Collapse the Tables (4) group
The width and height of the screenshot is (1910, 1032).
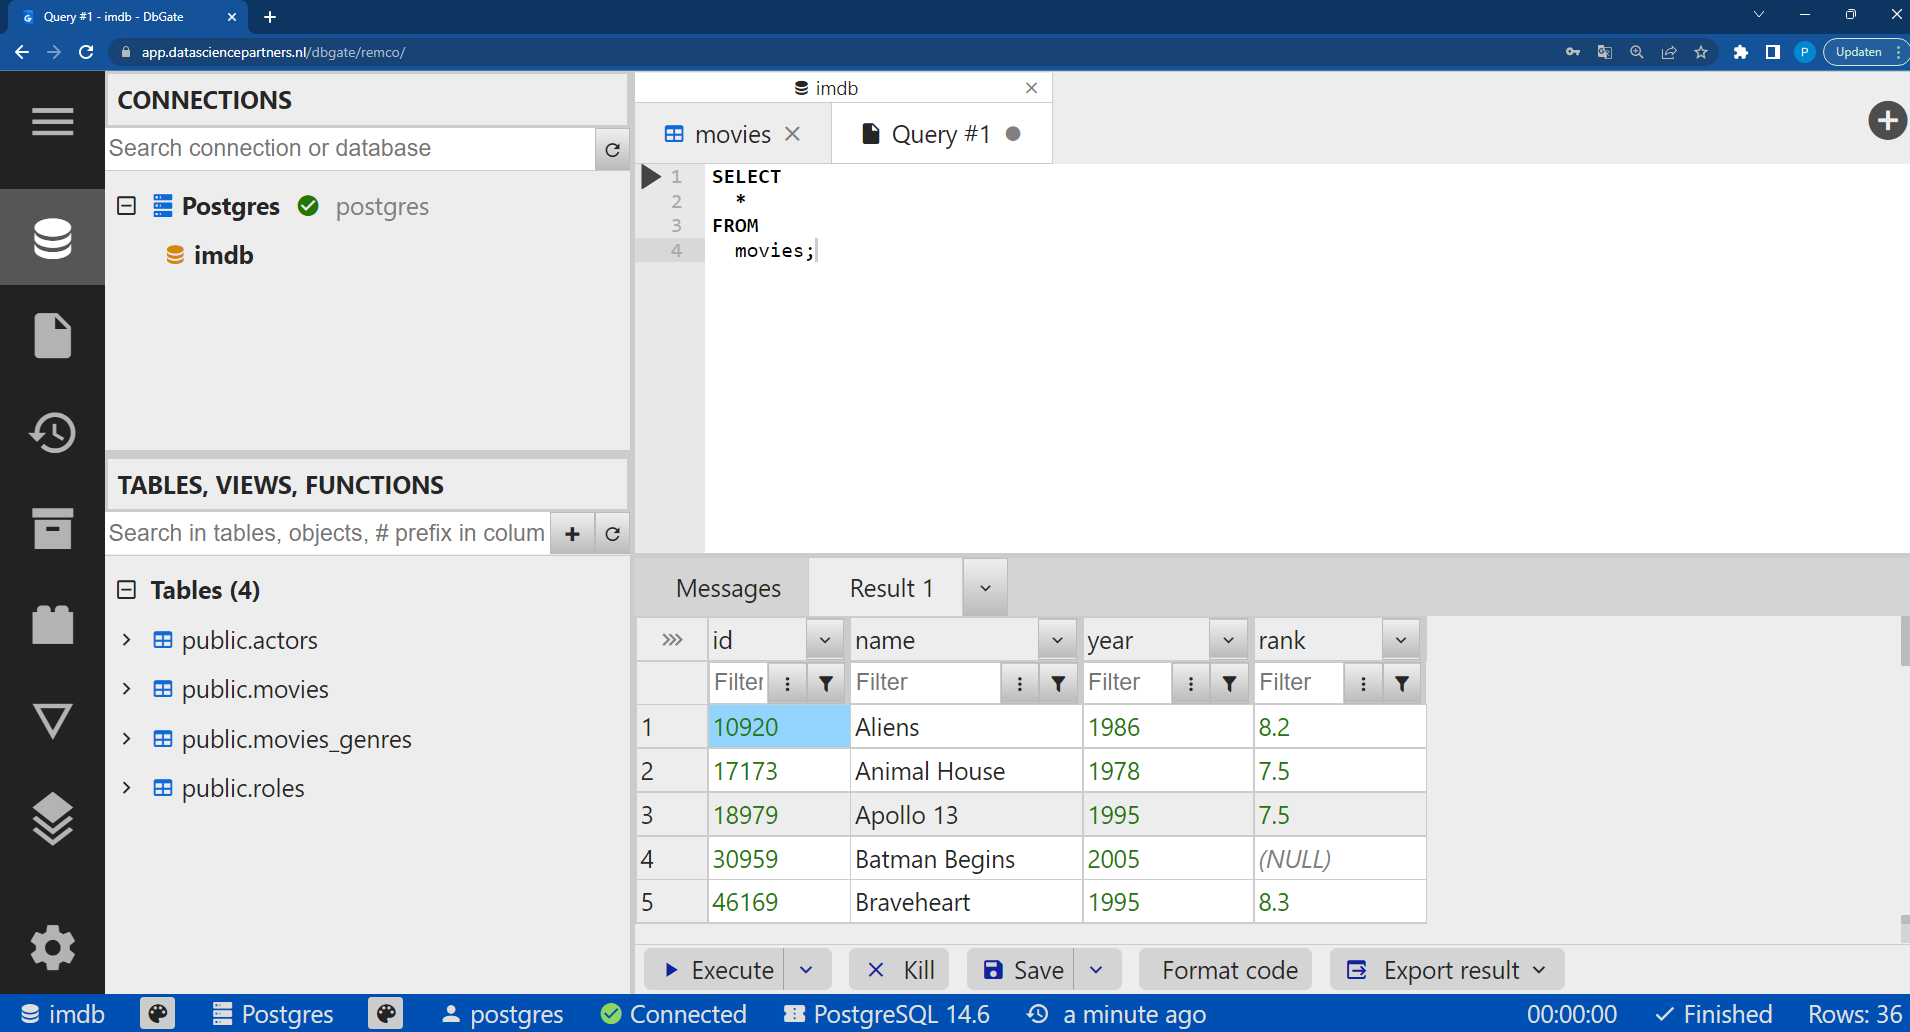point(127,590)
